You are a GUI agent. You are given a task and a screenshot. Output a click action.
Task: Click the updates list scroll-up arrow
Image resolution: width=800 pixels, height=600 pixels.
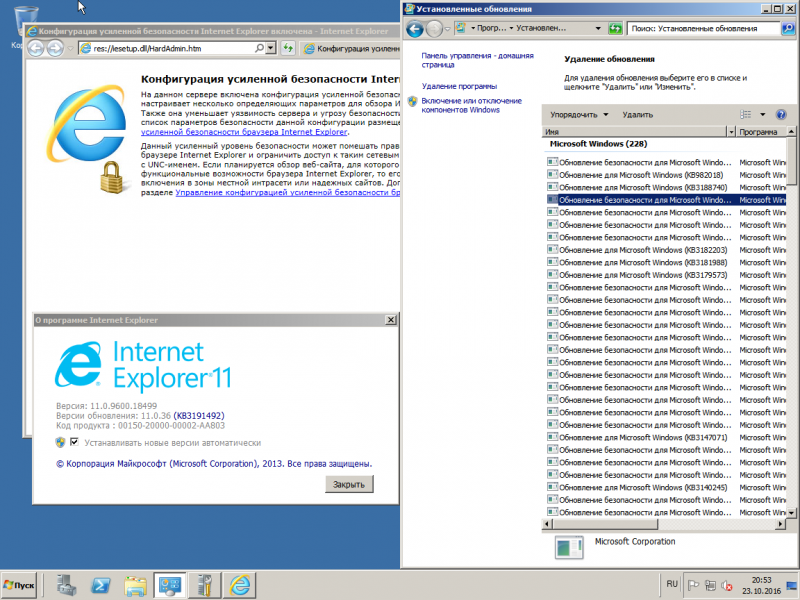(x=791, y=132)
